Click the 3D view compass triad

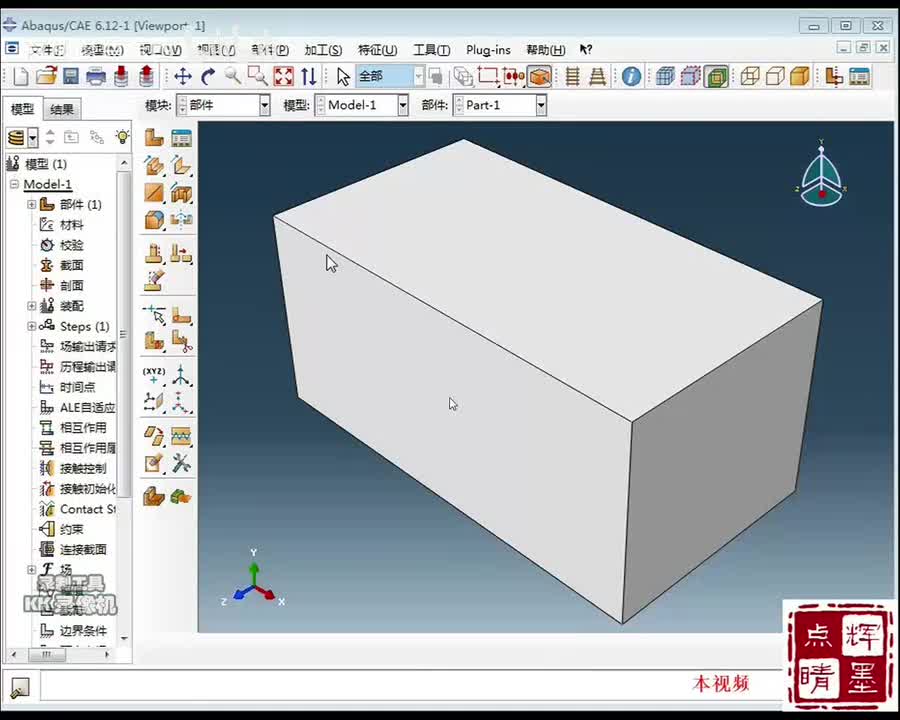click(821, 172)
